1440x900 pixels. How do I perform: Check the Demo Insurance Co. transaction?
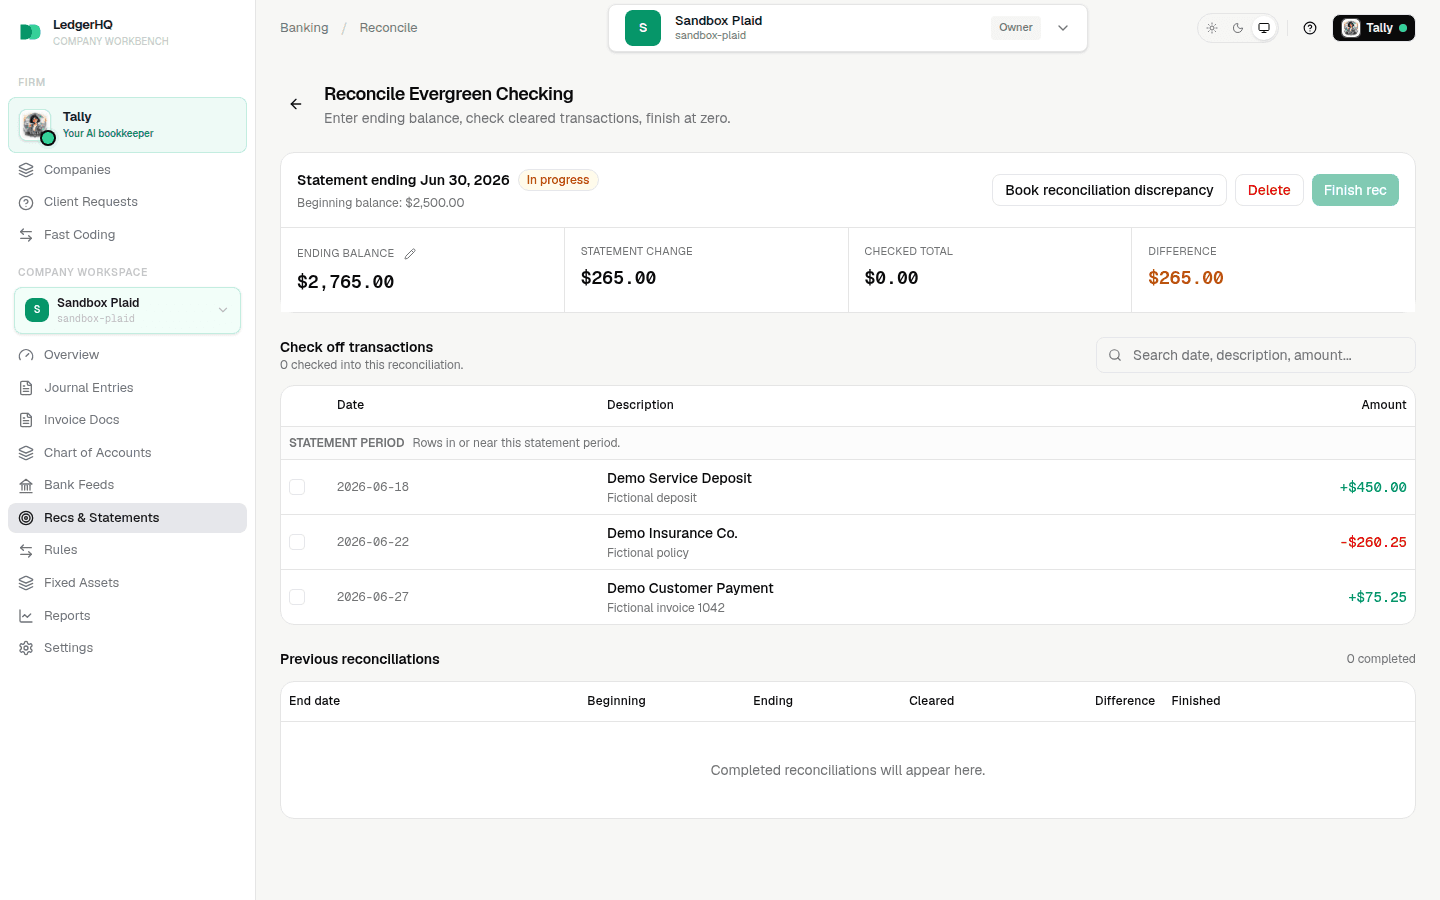pos(297,542)
